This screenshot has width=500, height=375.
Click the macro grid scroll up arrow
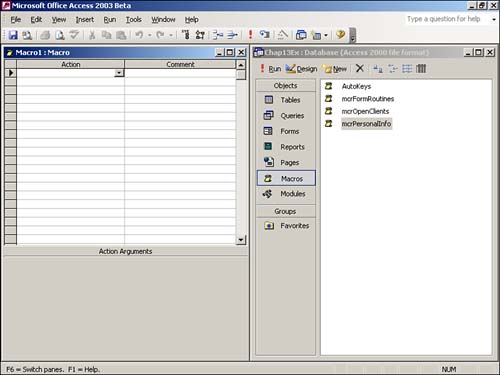pyautogui.click(x=241, y=65)
